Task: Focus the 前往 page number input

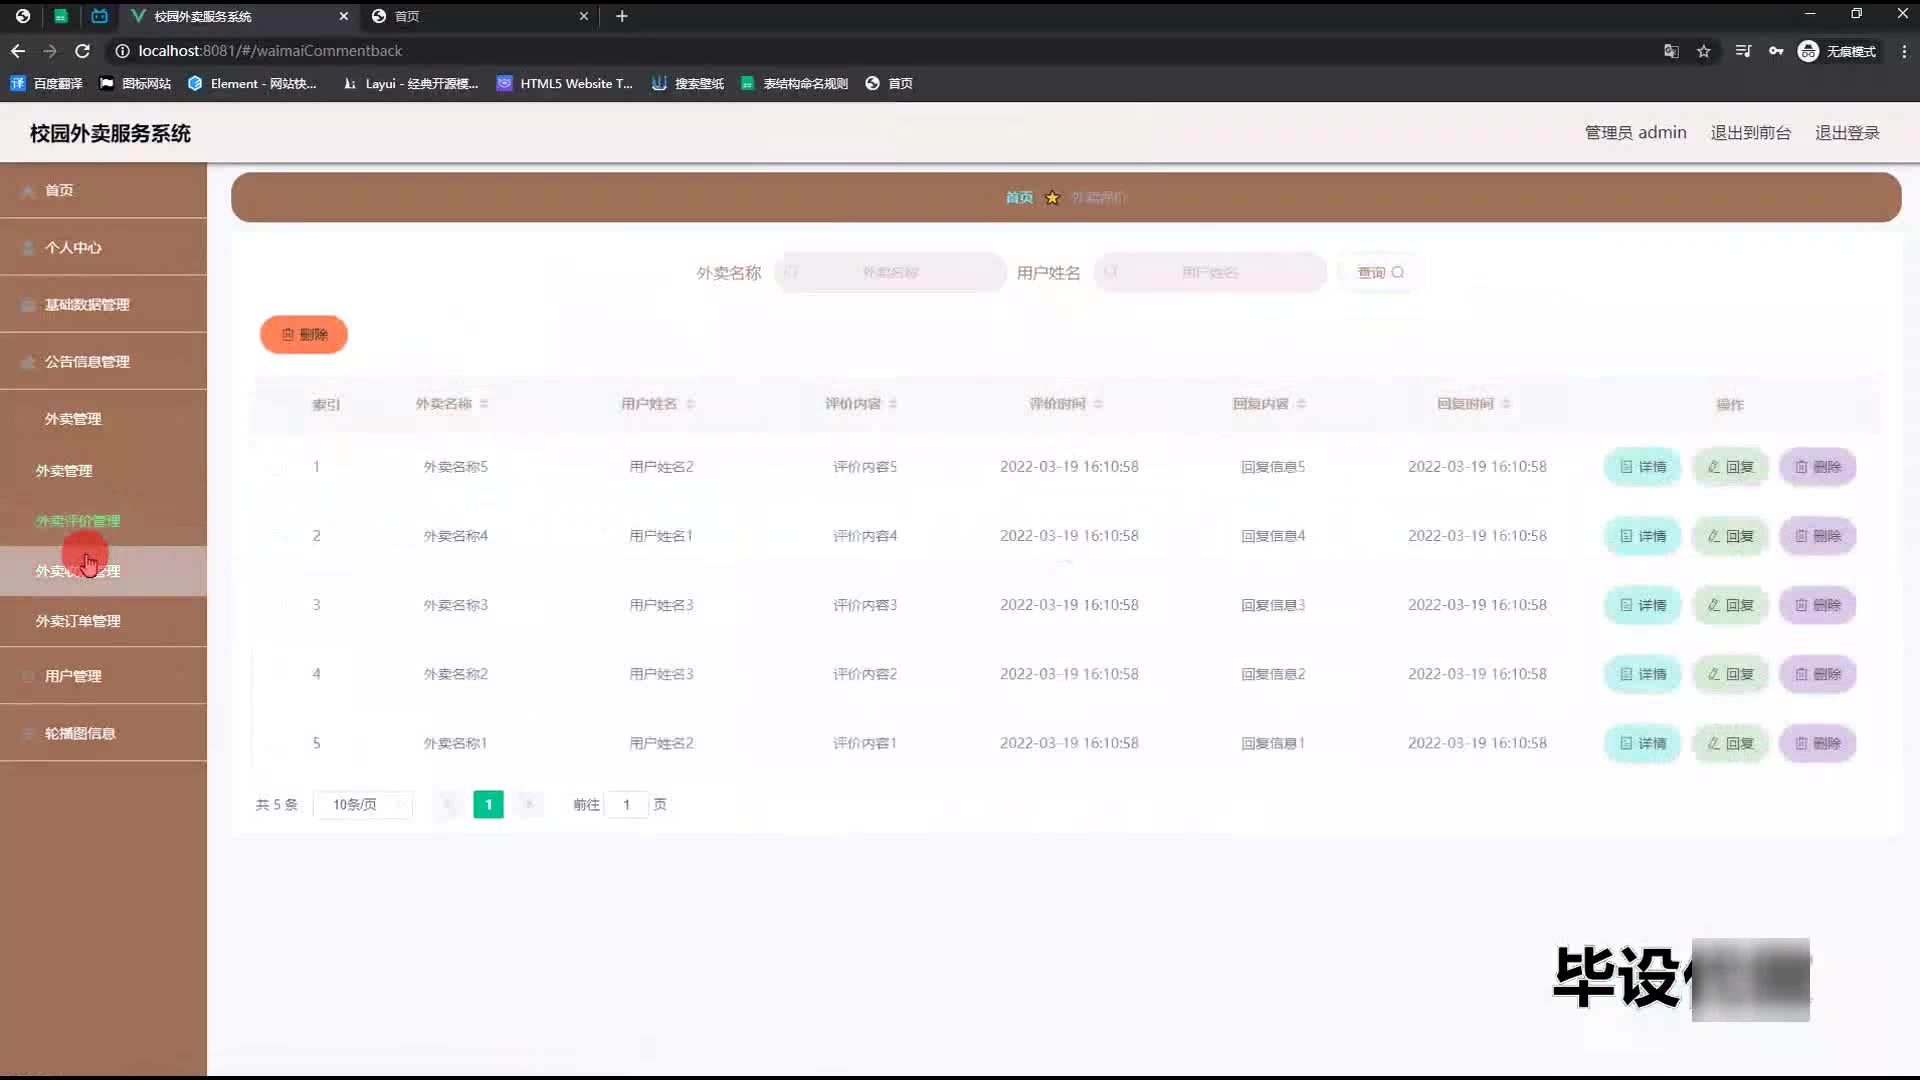Action: tap(627, 804)
